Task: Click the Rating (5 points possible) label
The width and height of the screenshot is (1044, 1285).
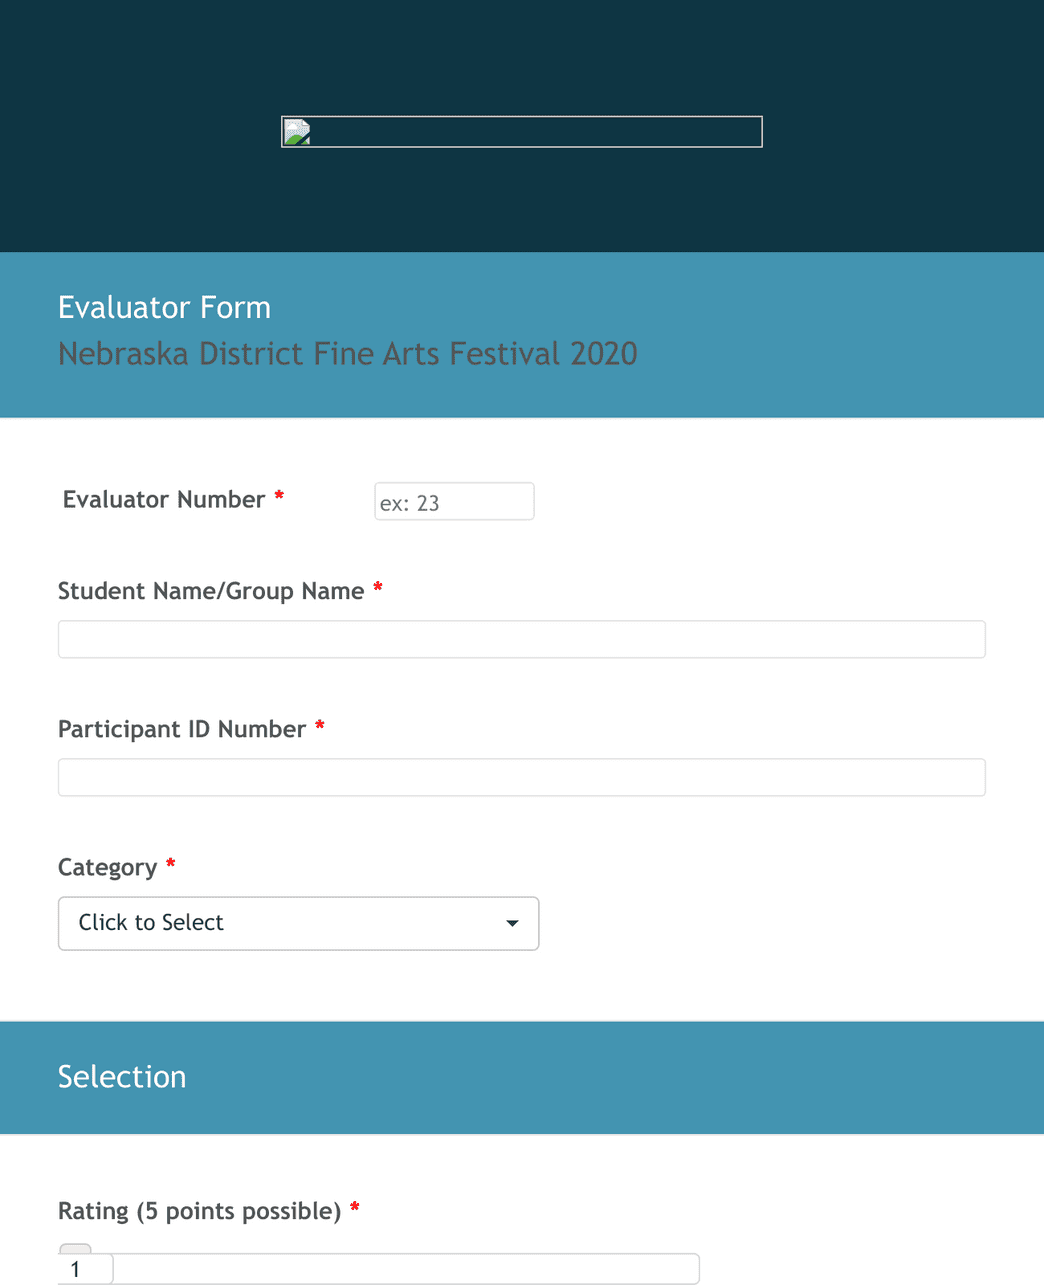Action: tap(200, 1212)
